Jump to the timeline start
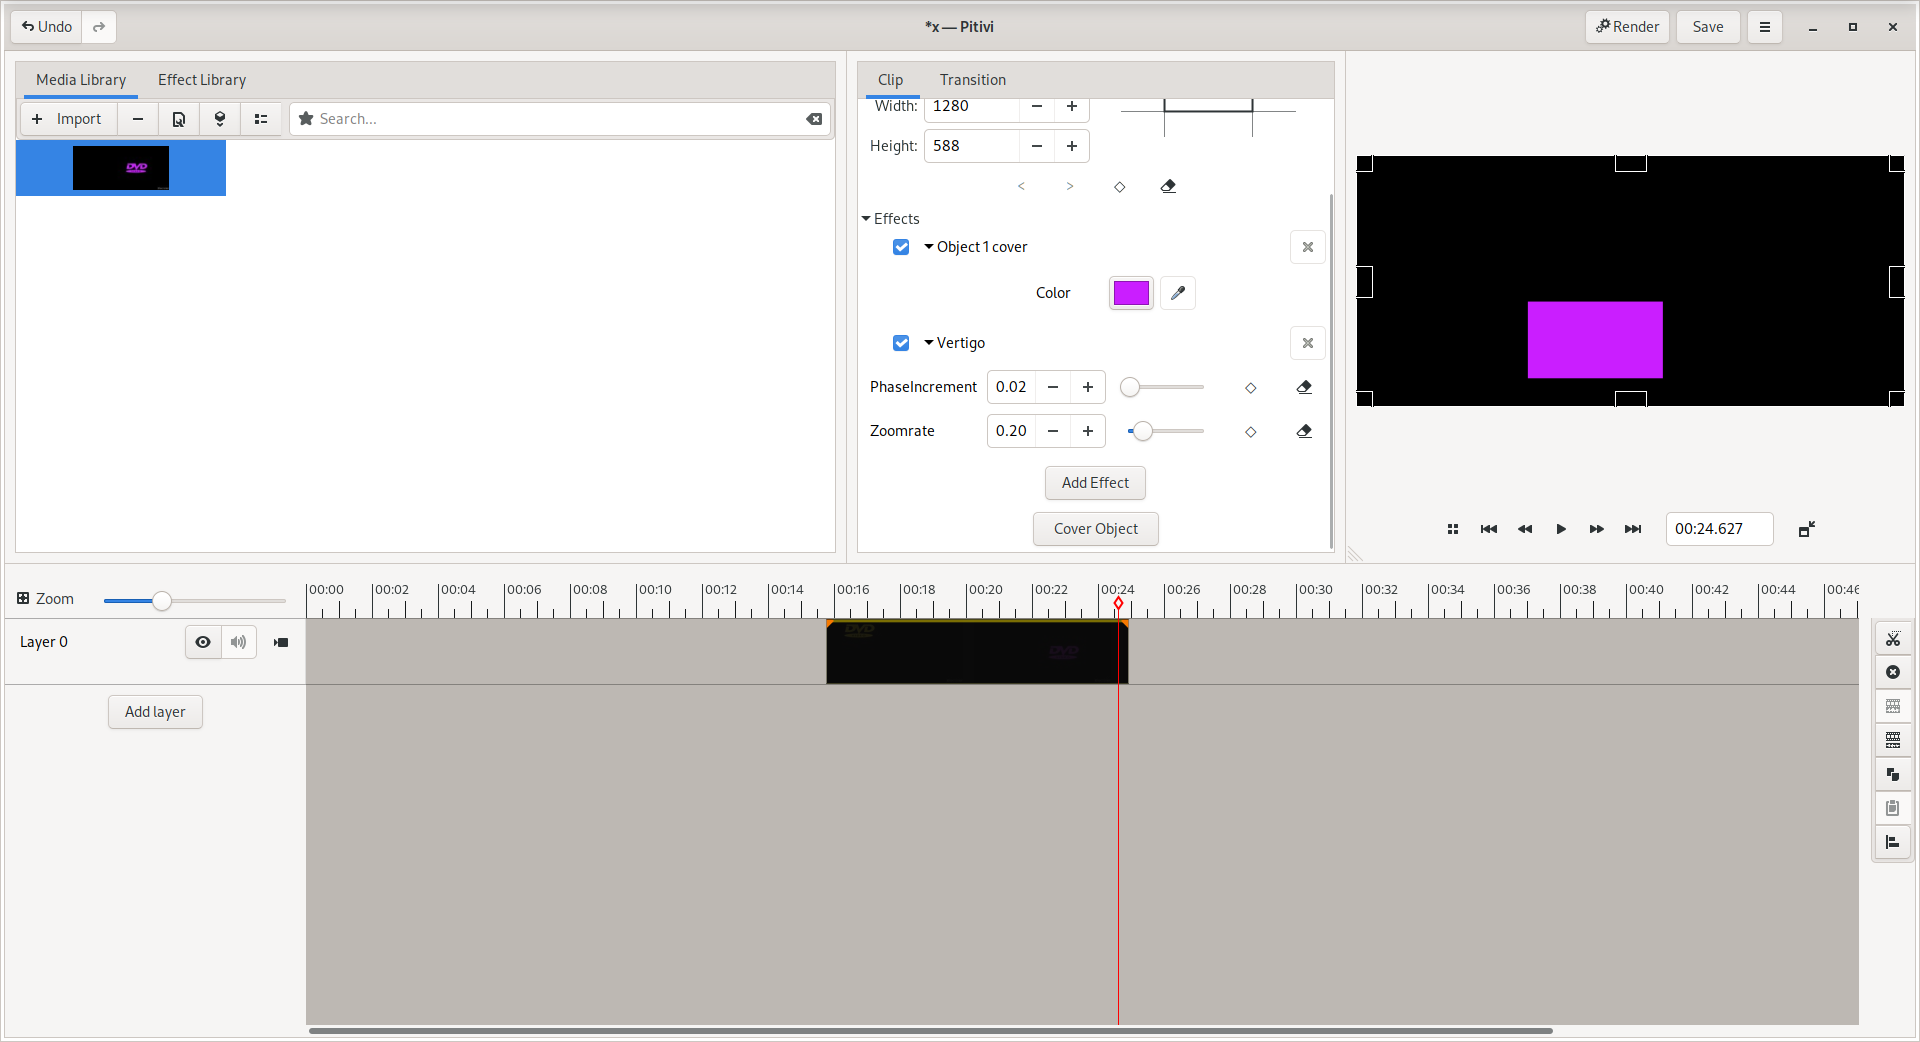The image size is (1920, 1042). pyautogui.click(x=1488, y=529)
